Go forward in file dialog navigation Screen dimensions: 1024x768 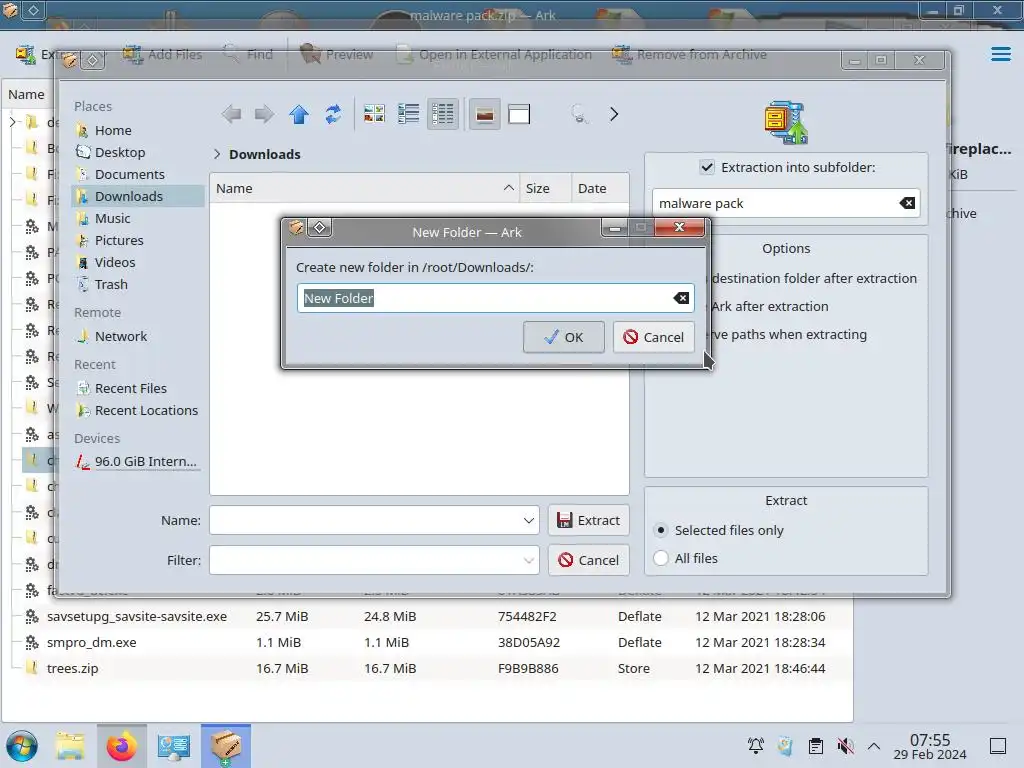pyautogui.click(x=264, y=114)
